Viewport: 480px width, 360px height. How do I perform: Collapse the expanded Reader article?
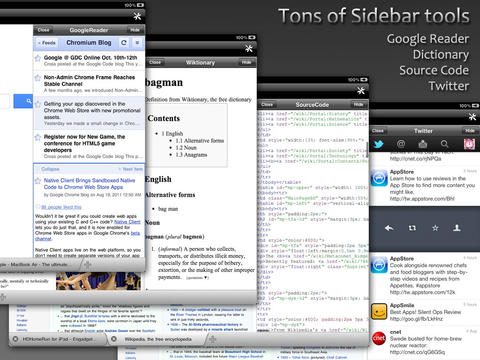tap(50, 169)
